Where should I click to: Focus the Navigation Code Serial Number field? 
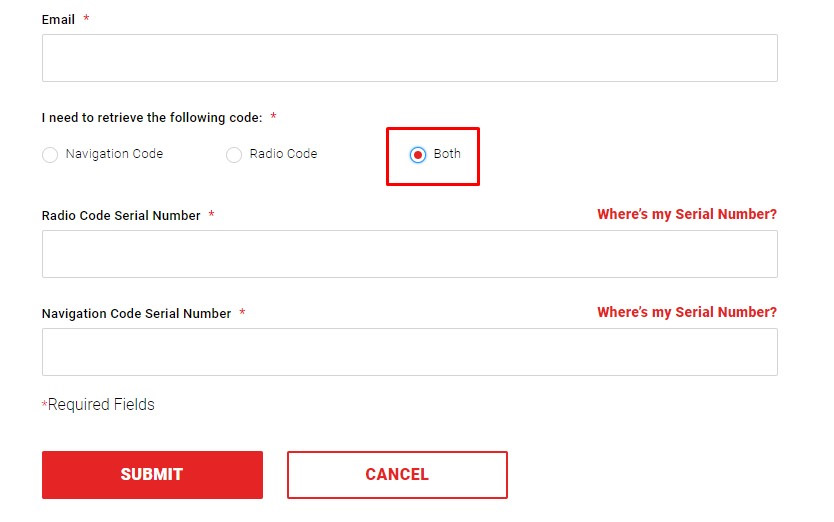pos(409,352)
